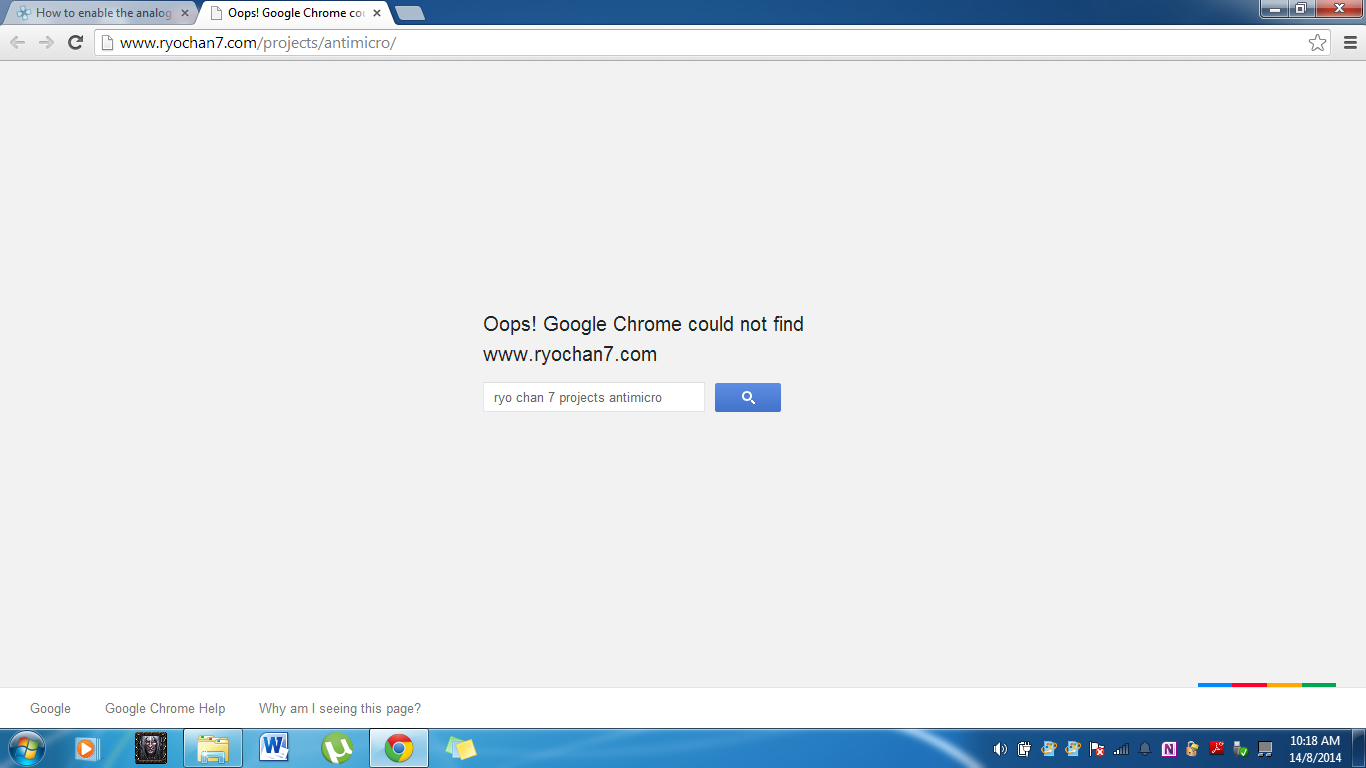Bookmark this page with the star icon

point(1317,42)
